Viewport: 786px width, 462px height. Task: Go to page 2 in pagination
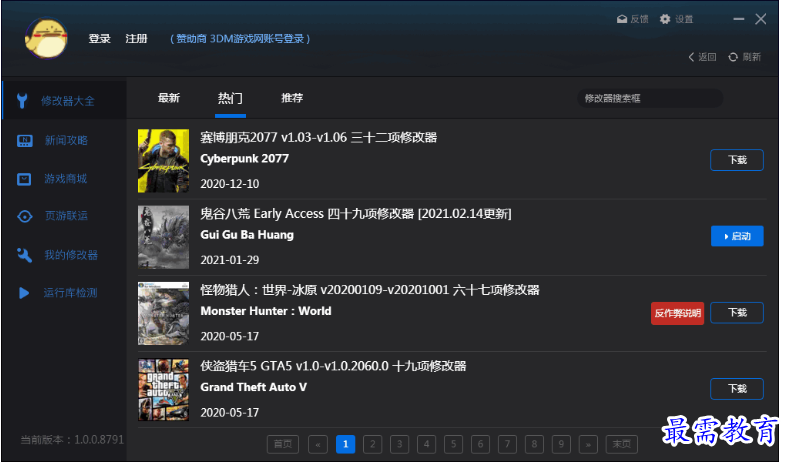click(372, 444)
